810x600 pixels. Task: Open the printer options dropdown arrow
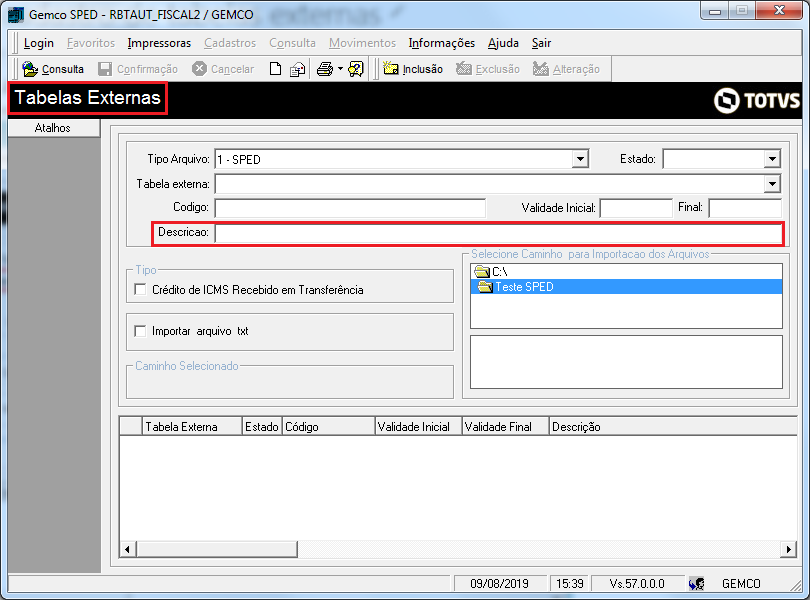pos(340,69)
